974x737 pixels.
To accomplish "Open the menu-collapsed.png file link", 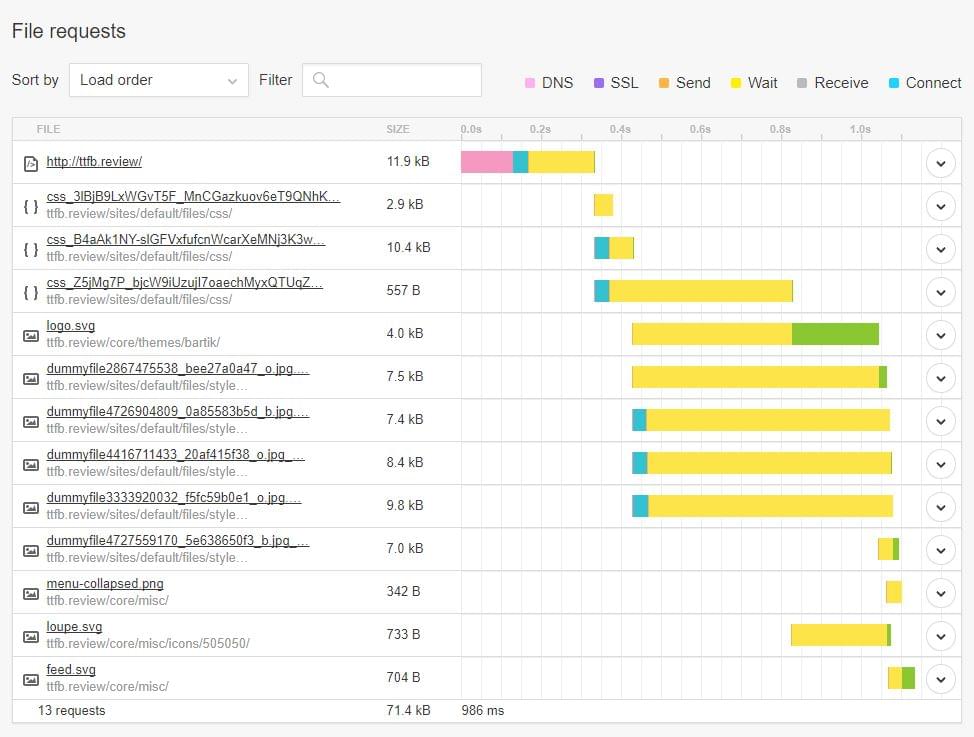I will [x=105, y=584].
